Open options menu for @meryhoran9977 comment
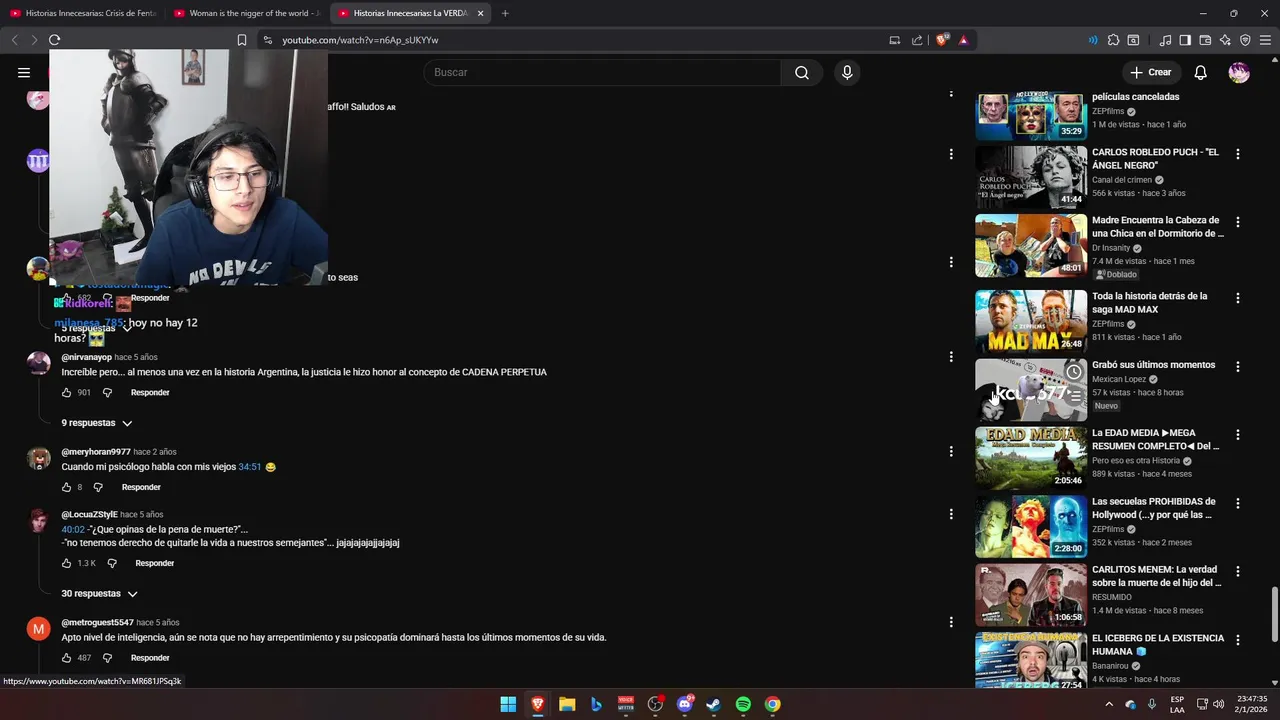Image resolution: width=1280 pixels, height=720 pixels. point(951,451)
